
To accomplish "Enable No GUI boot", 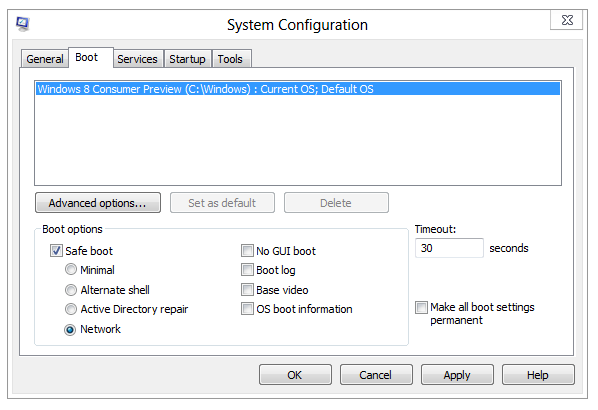I will [247, 251].
